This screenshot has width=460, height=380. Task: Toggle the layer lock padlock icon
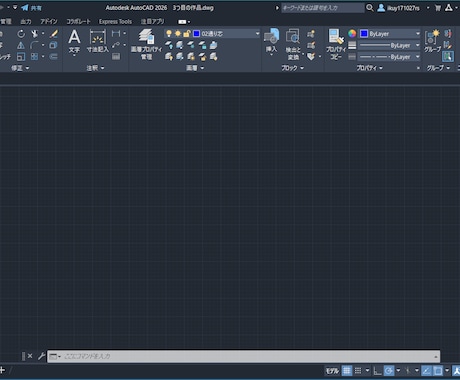[x=187, y=34]
